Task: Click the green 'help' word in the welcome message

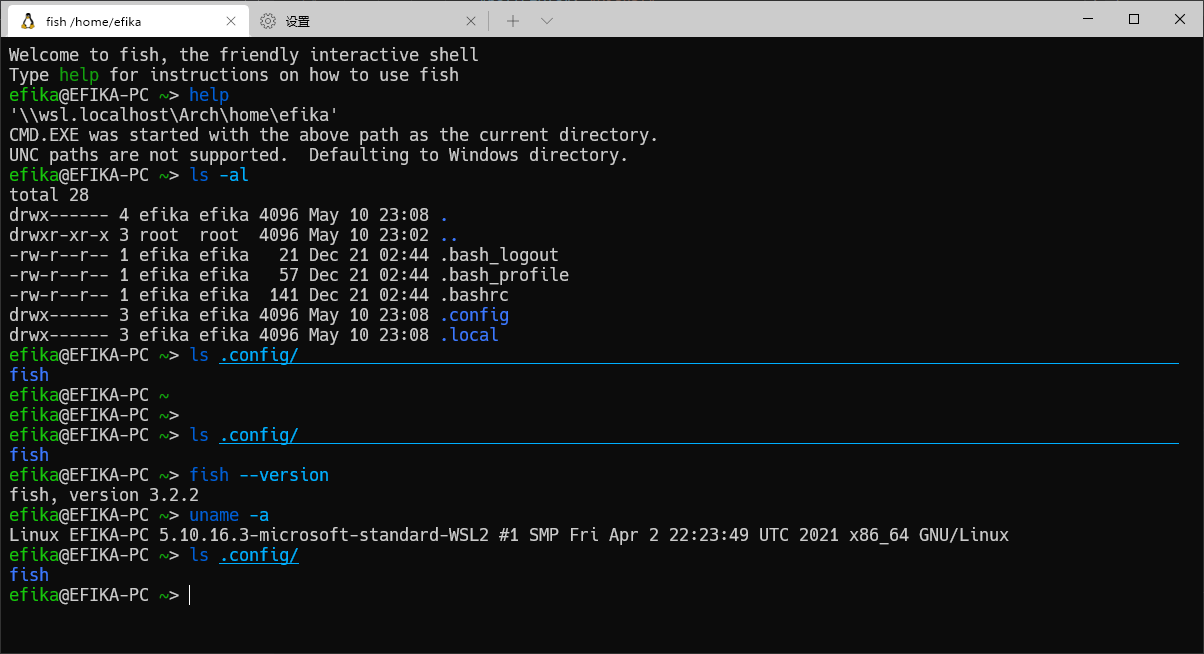Action: pyautogui.click(x=79, y=75)
